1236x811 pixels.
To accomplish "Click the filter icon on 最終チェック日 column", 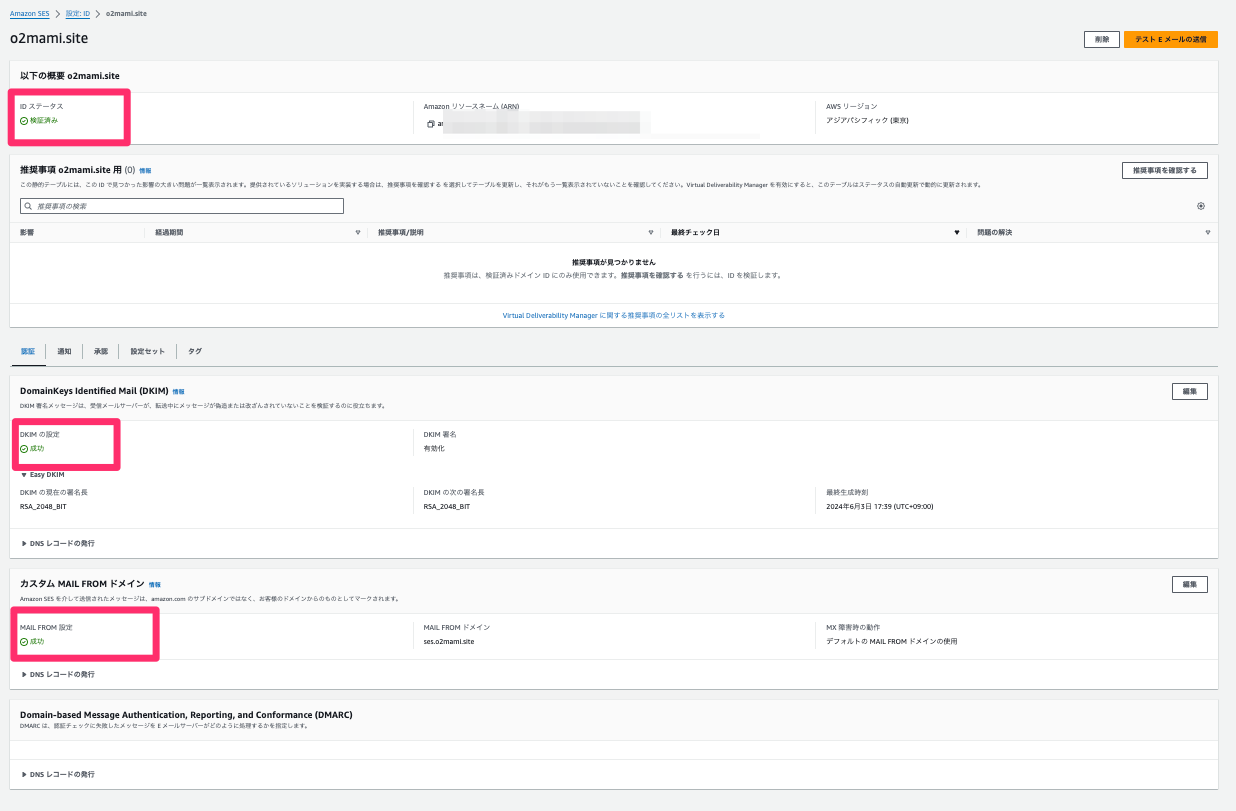I will [956, 232].
